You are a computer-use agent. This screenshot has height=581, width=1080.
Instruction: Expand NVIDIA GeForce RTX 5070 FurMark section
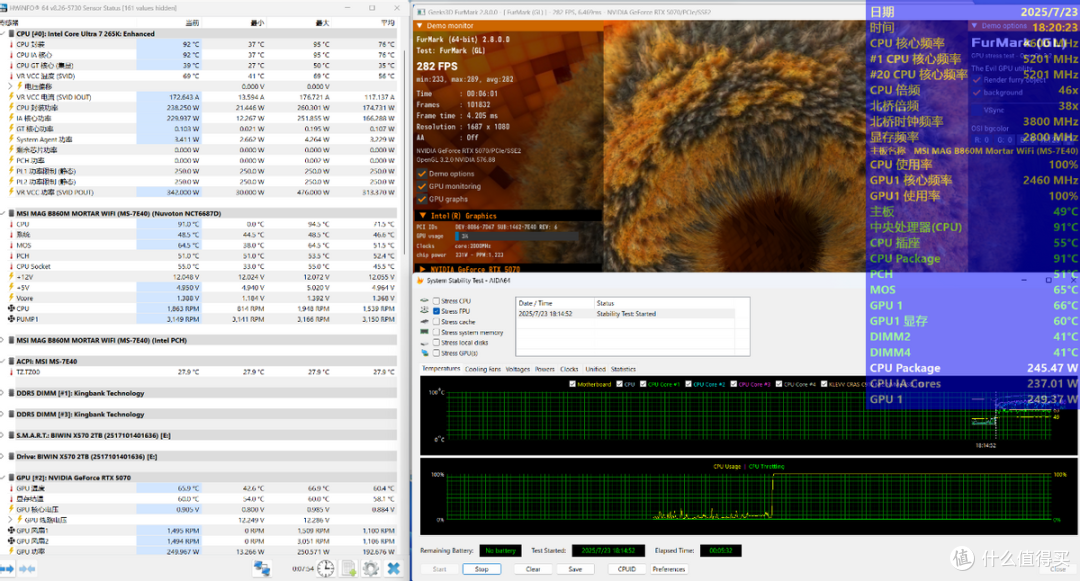pos(422,268)
